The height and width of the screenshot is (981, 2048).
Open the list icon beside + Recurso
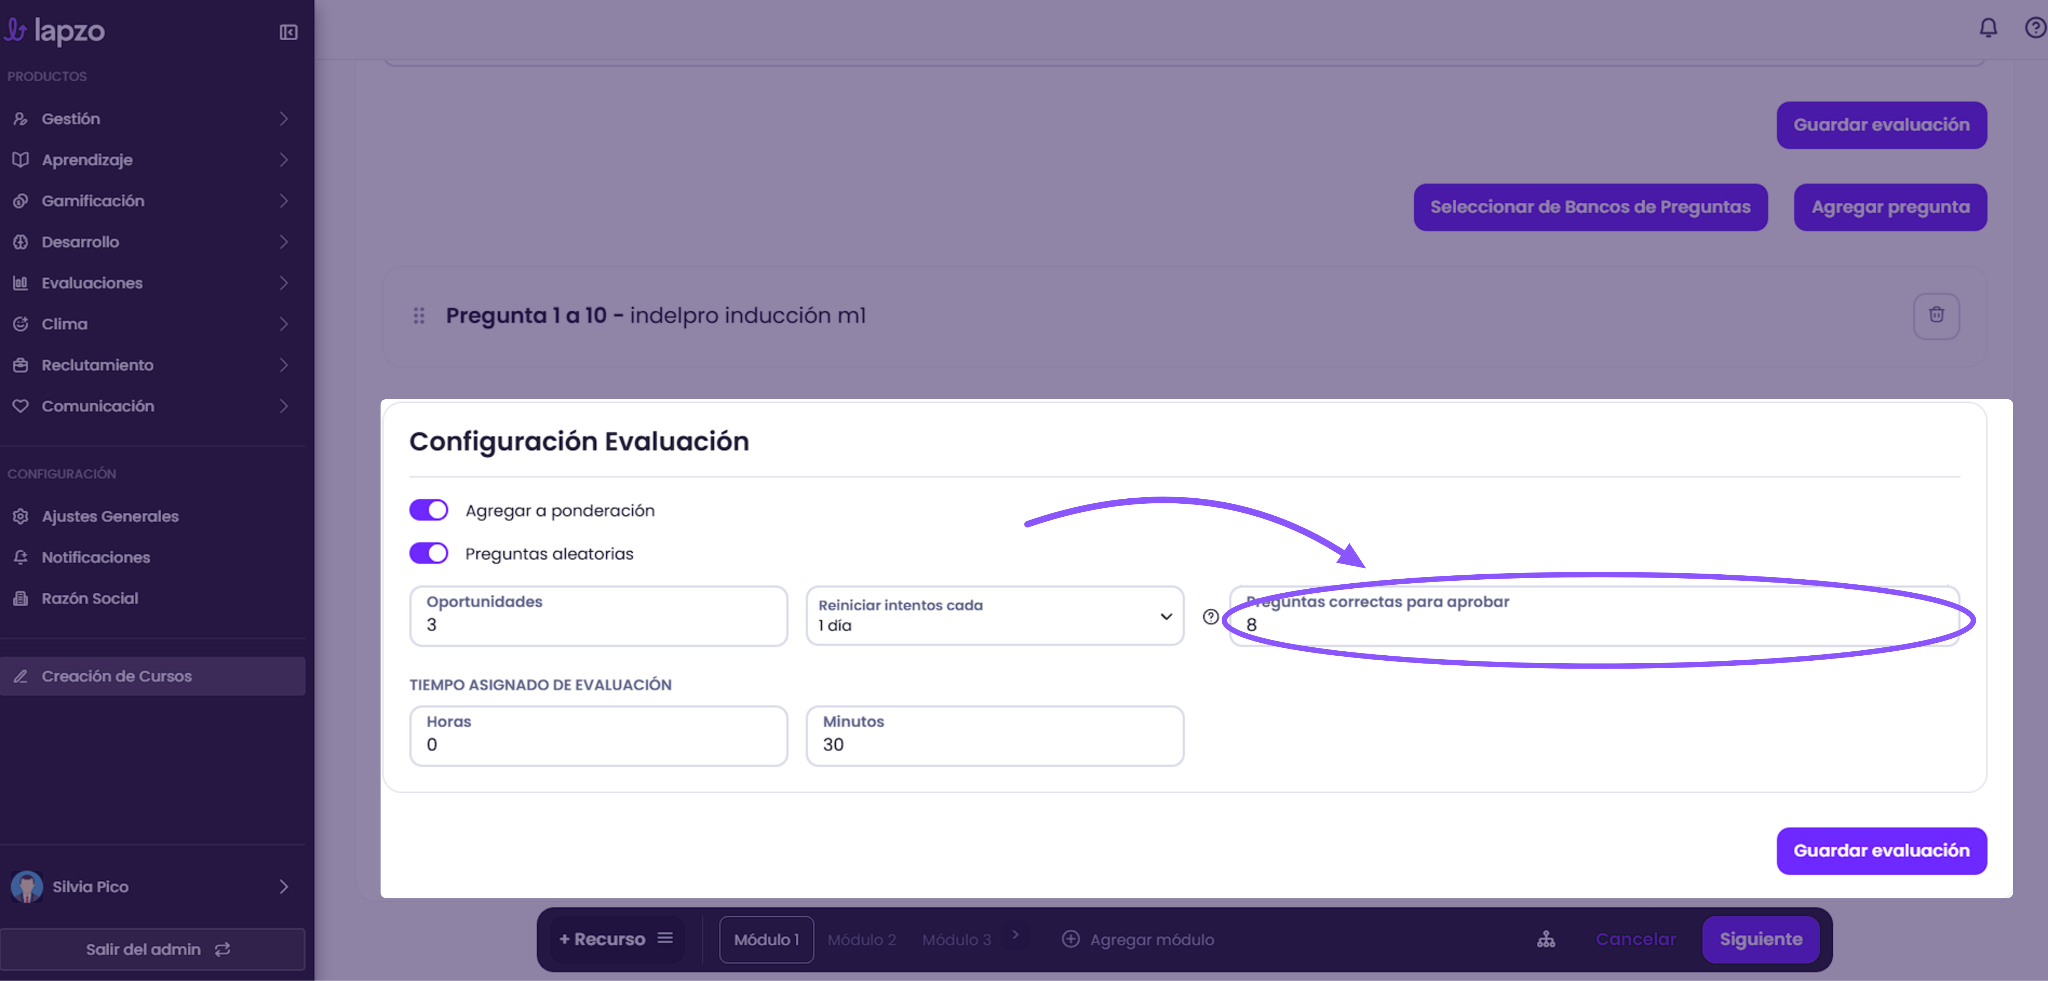pyautogui.click(x=665, y=938)
